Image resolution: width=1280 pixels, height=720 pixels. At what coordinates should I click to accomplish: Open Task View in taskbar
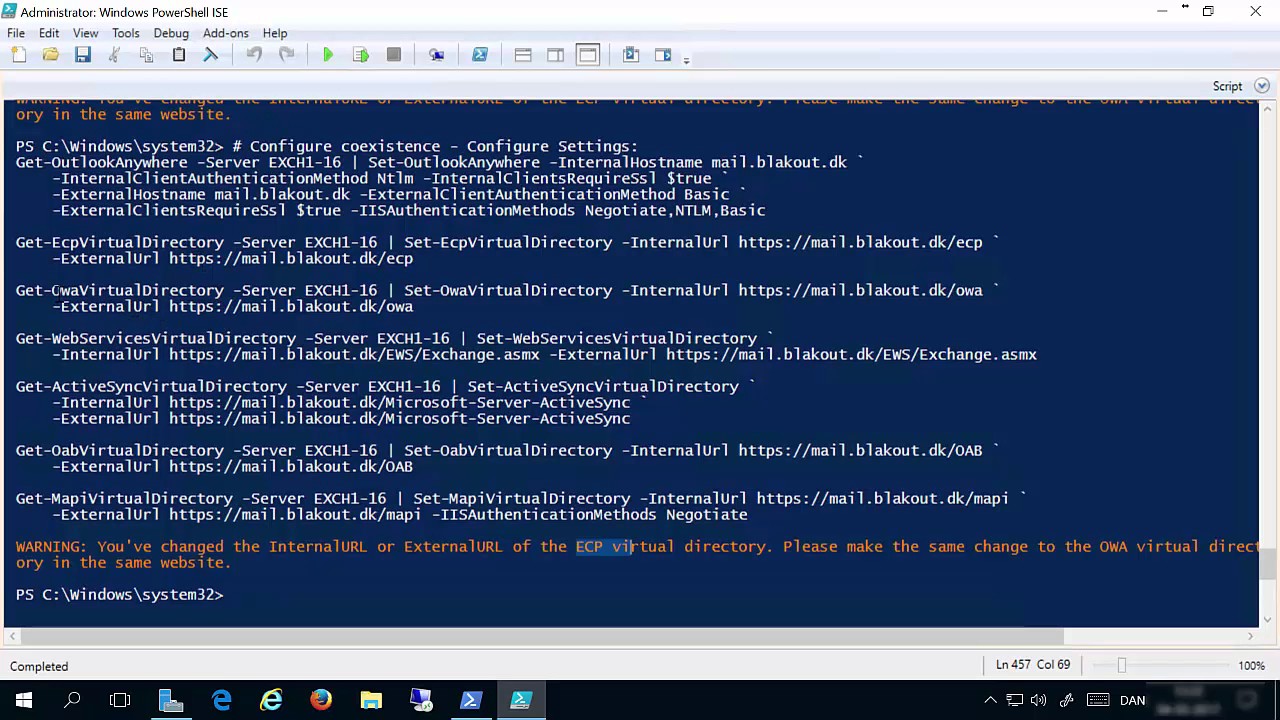pyautogui.click(x=120, y=700)
